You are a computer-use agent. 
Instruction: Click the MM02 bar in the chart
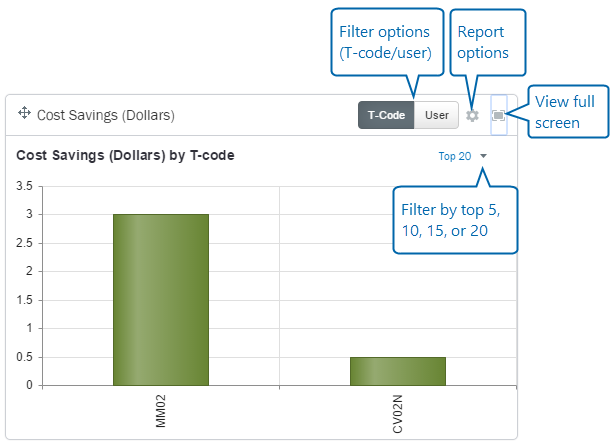click(160, 299)
